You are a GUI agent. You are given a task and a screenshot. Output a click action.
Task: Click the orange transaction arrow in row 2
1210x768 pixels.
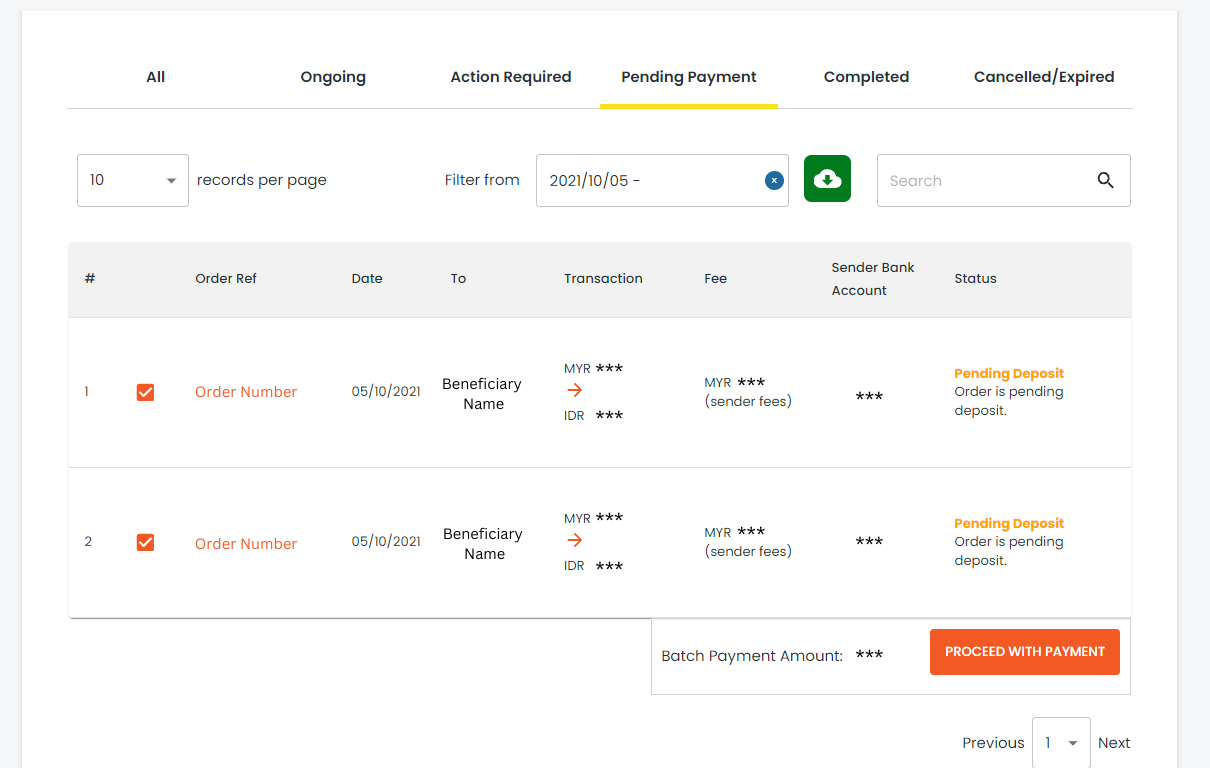pos(574,541)
